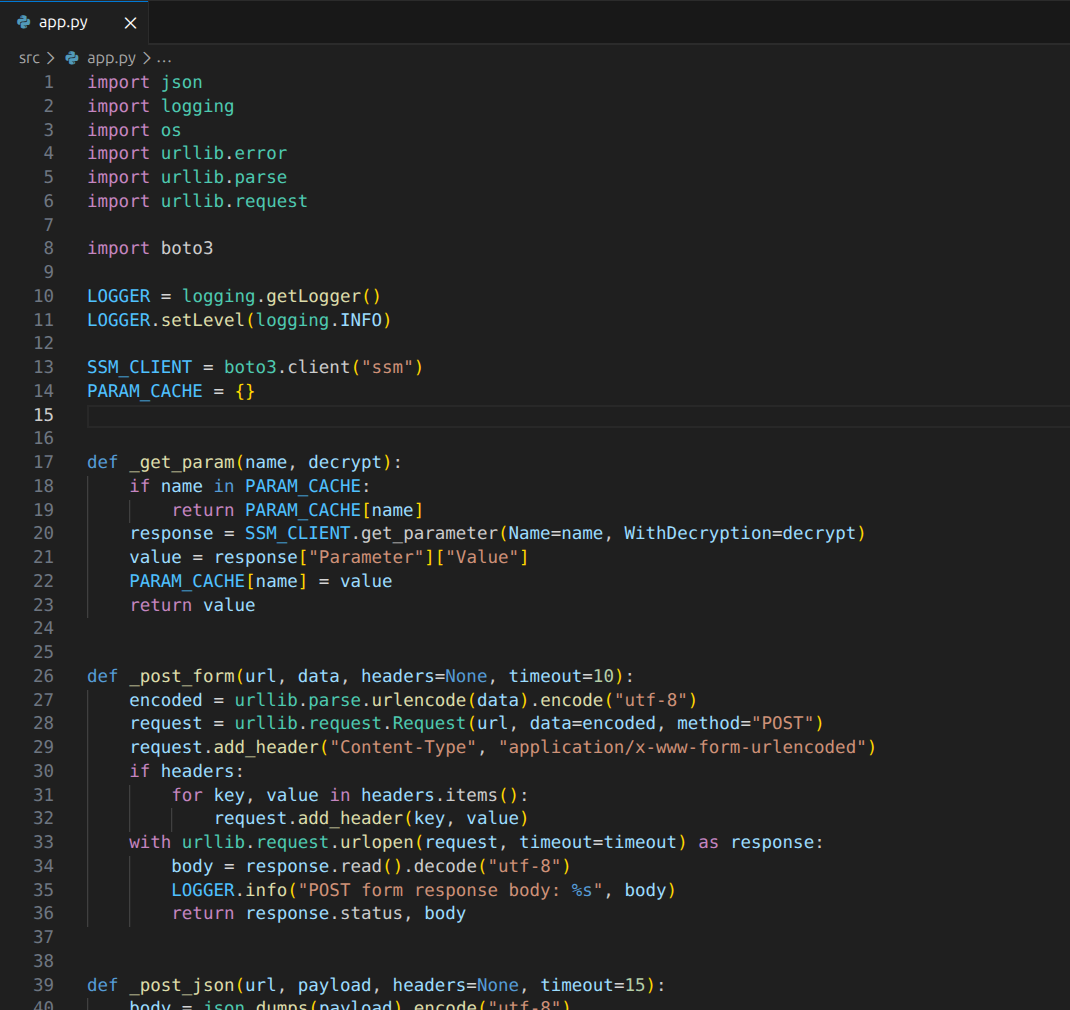Click urlopen on line 33
Image resolution: width=1070 pixels, height=1010 pixels.
tap(377, 842)
